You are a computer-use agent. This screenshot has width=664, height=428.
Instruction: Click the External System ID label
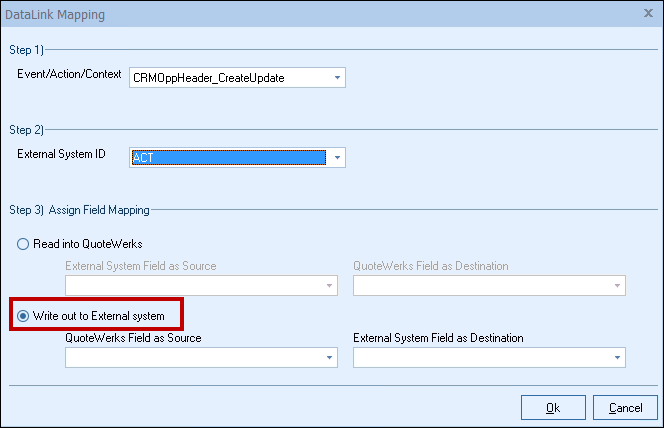(62, 154)
